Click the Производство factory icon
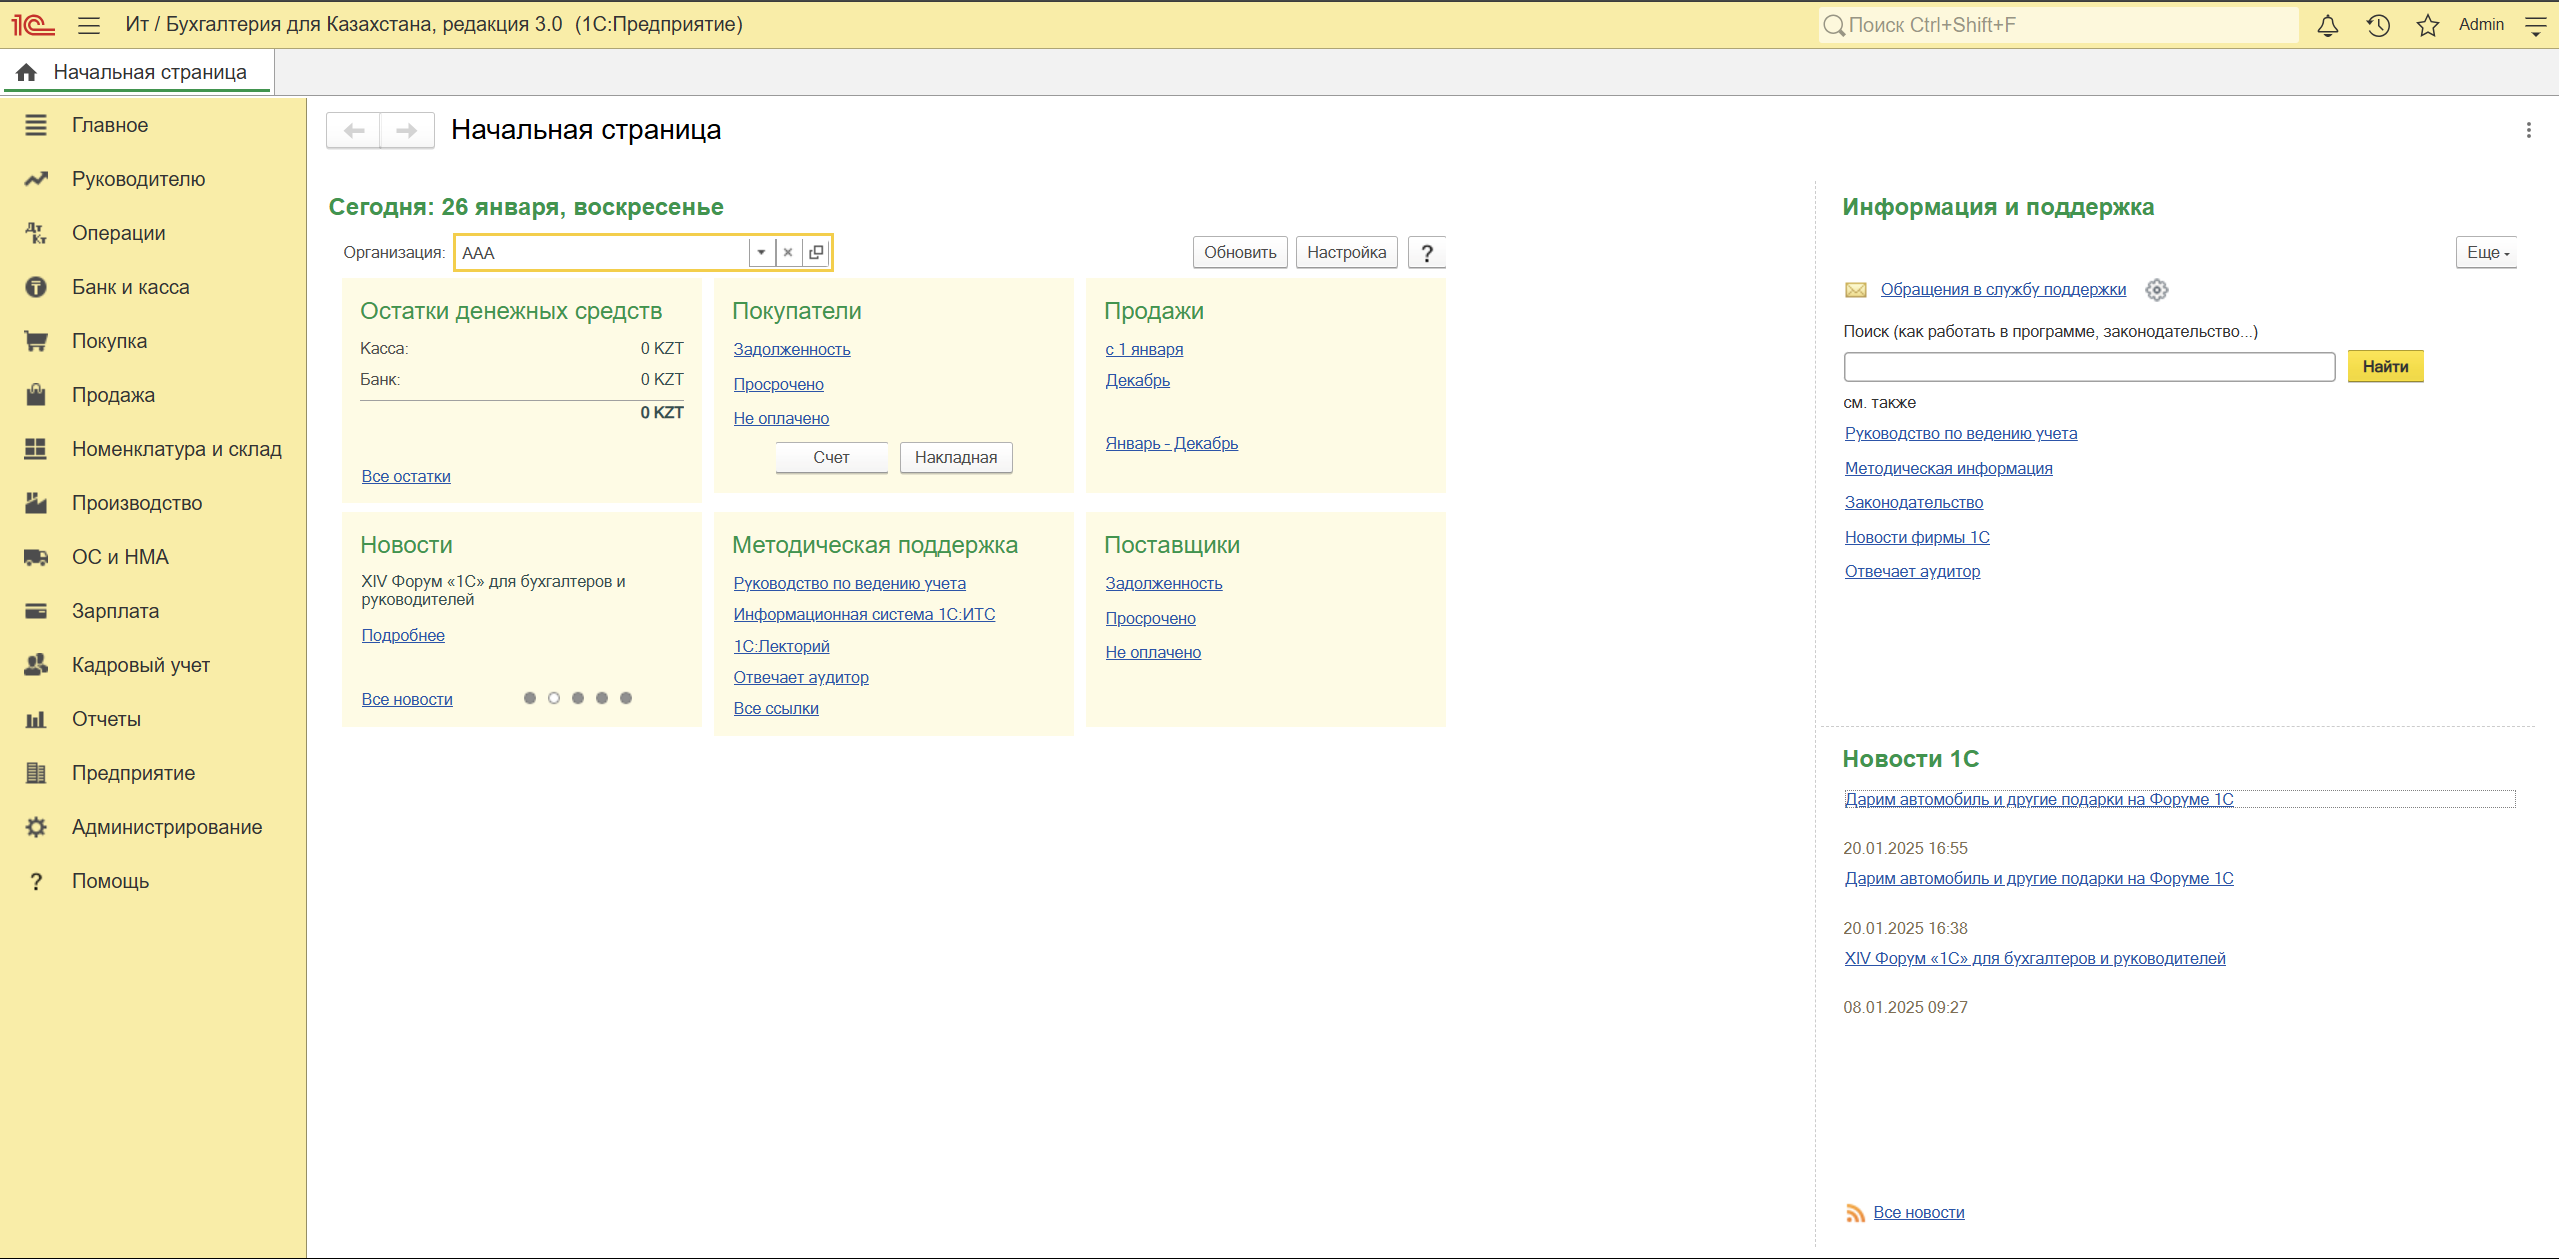 coord(36,503)
